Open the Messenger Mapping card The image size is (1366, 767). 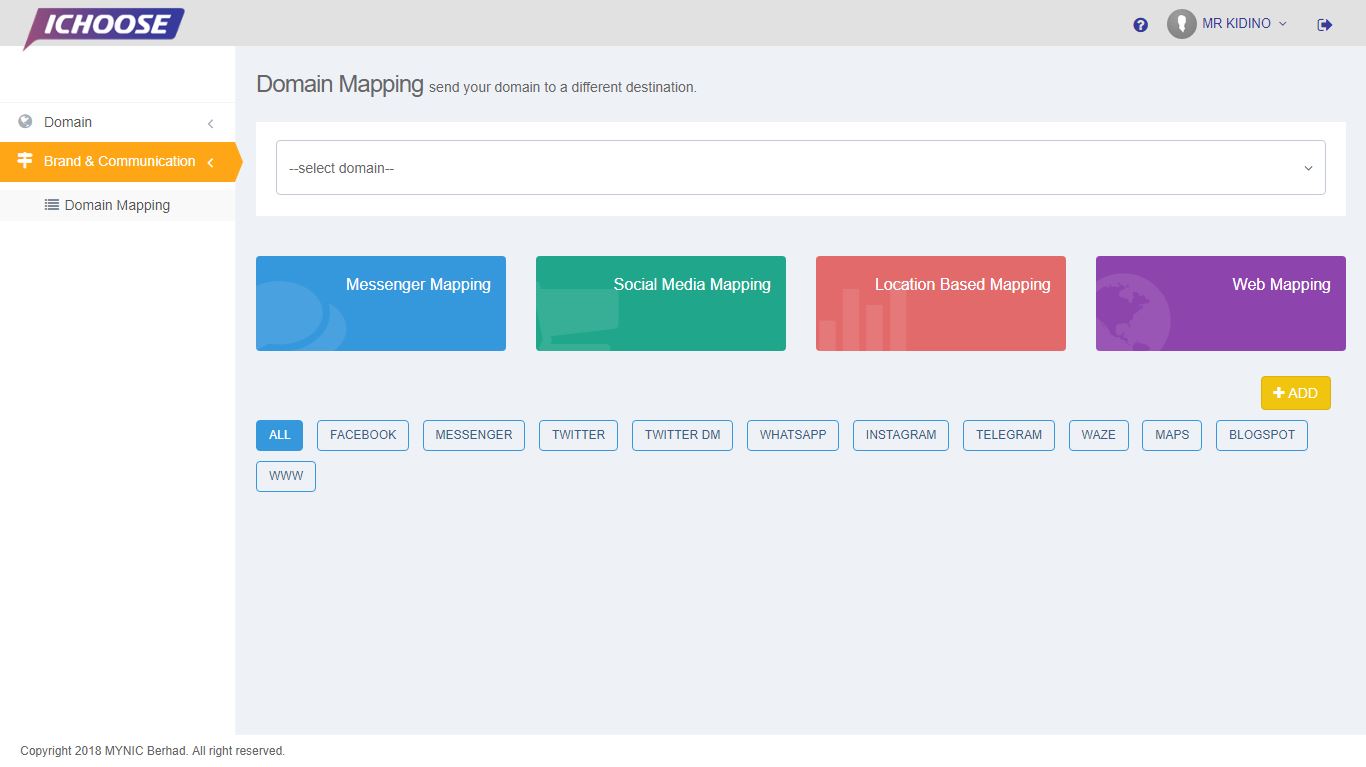click(381, 303)
